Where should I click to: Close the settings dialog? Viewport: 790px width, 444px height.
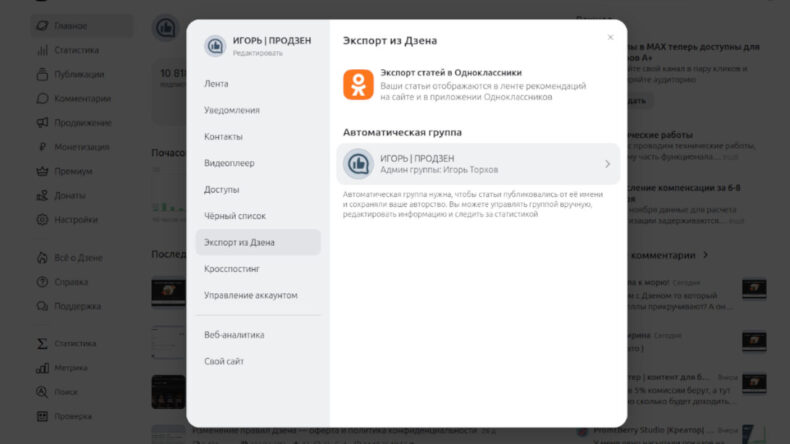(610, 37)
